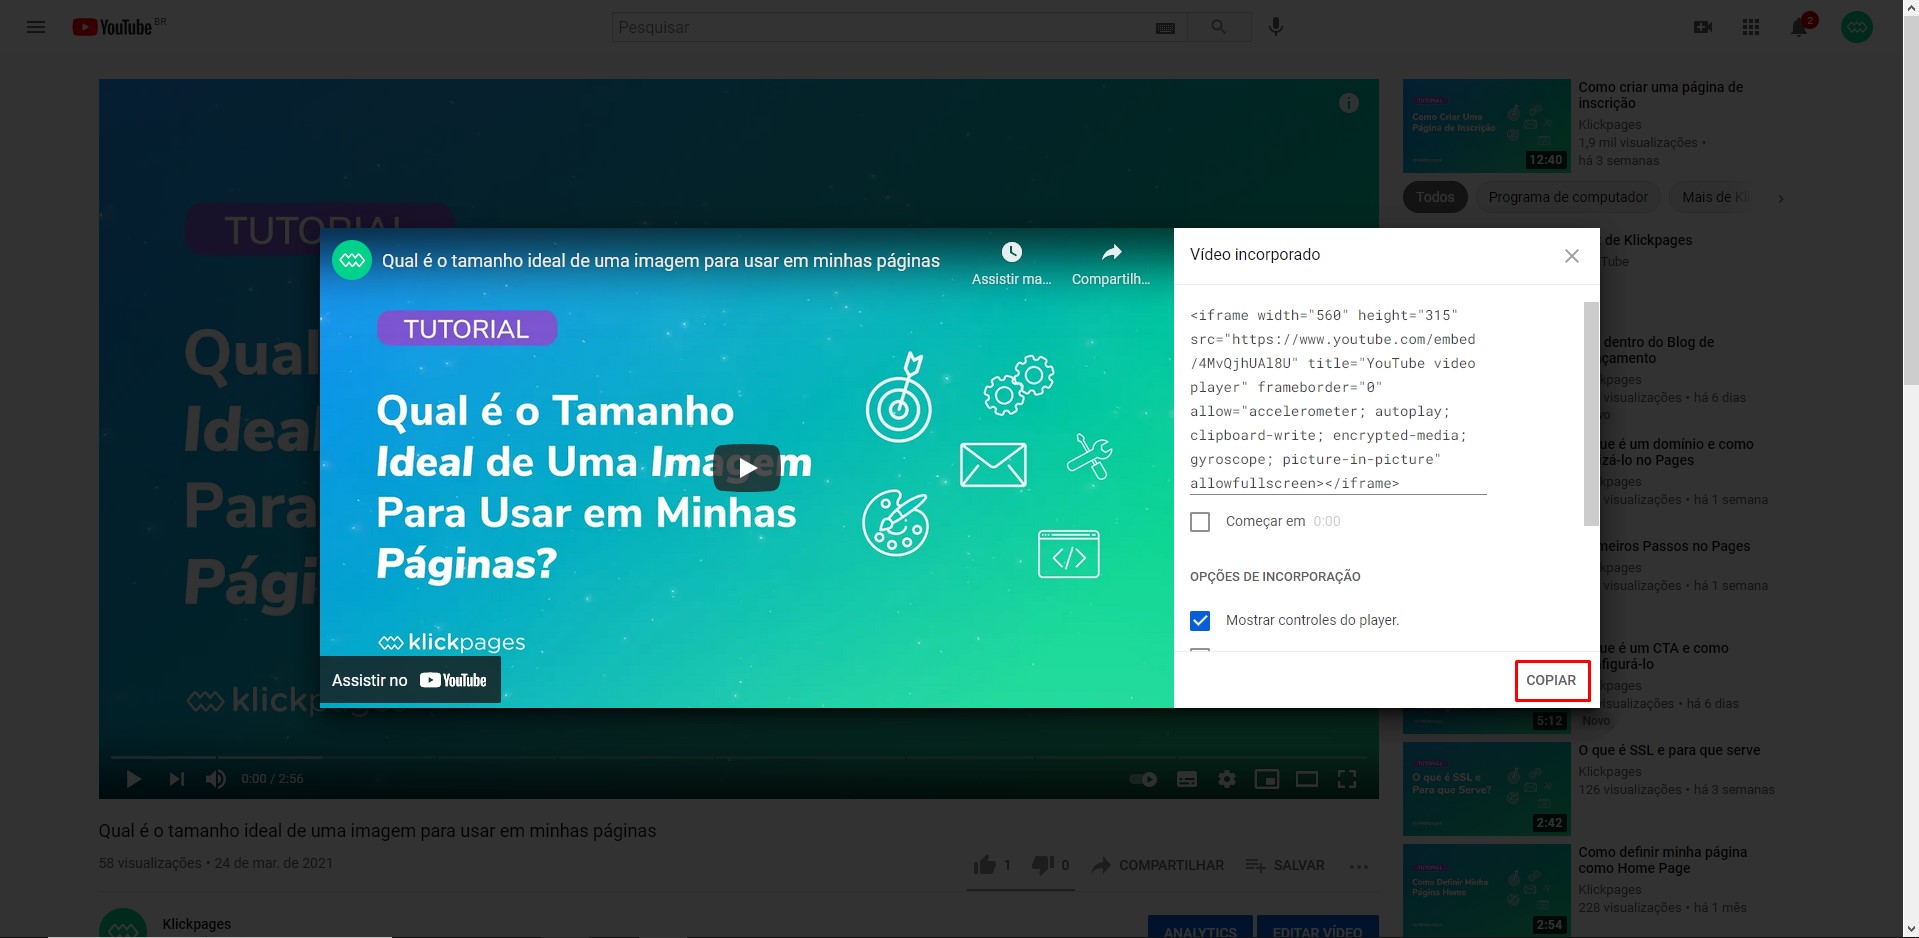Select the Todos chip
This screenshot has height=938, width=1919.
tap(1435, 197)
